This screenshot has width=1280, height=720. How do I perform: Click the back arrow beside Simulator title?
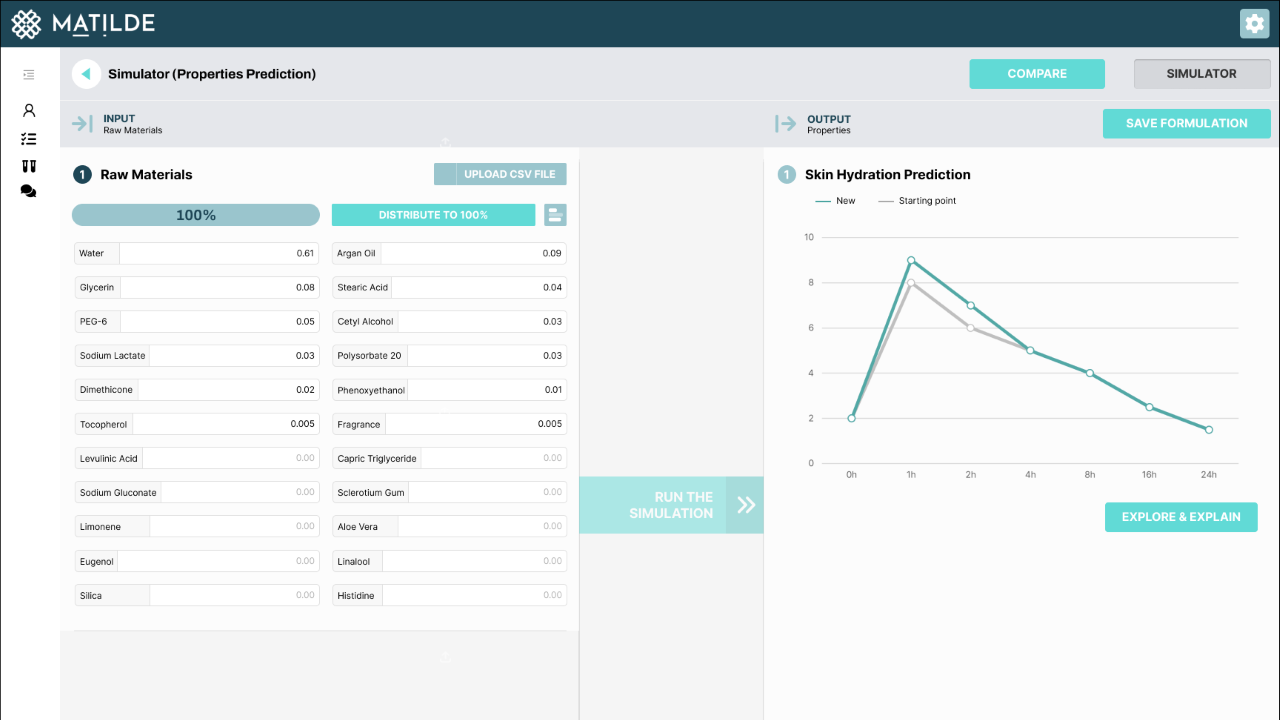87,74
